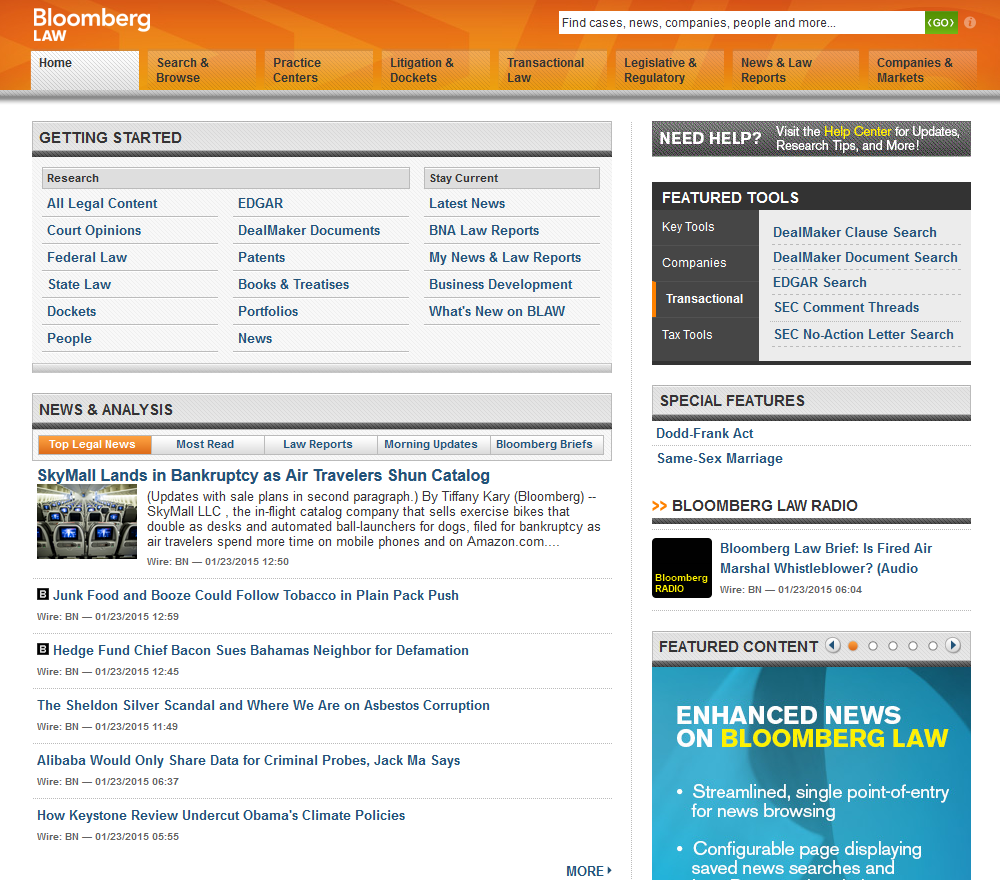Switch to Top Legal News tab
The image size is (1000, 880).
[95, 444]
